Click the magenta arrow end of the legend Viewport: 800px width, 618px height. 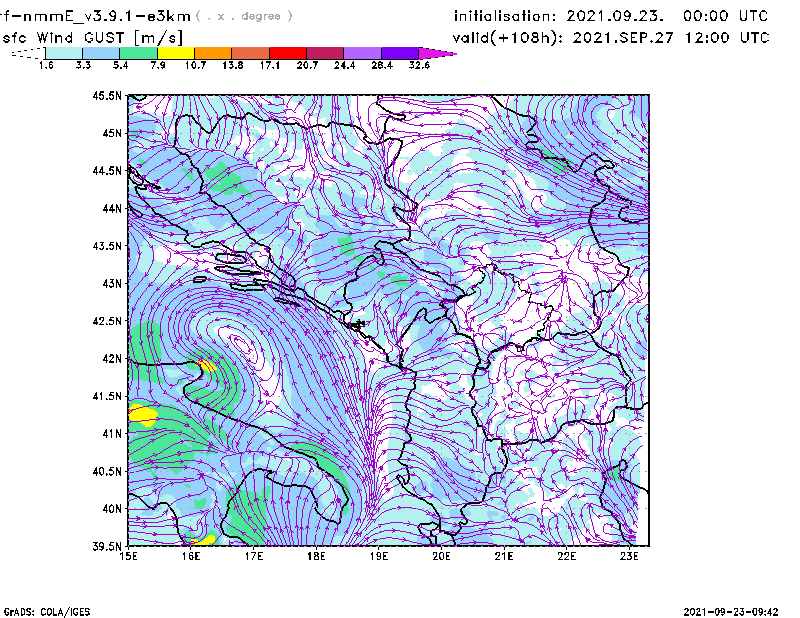pyautogui.click(x=437, y=53)
